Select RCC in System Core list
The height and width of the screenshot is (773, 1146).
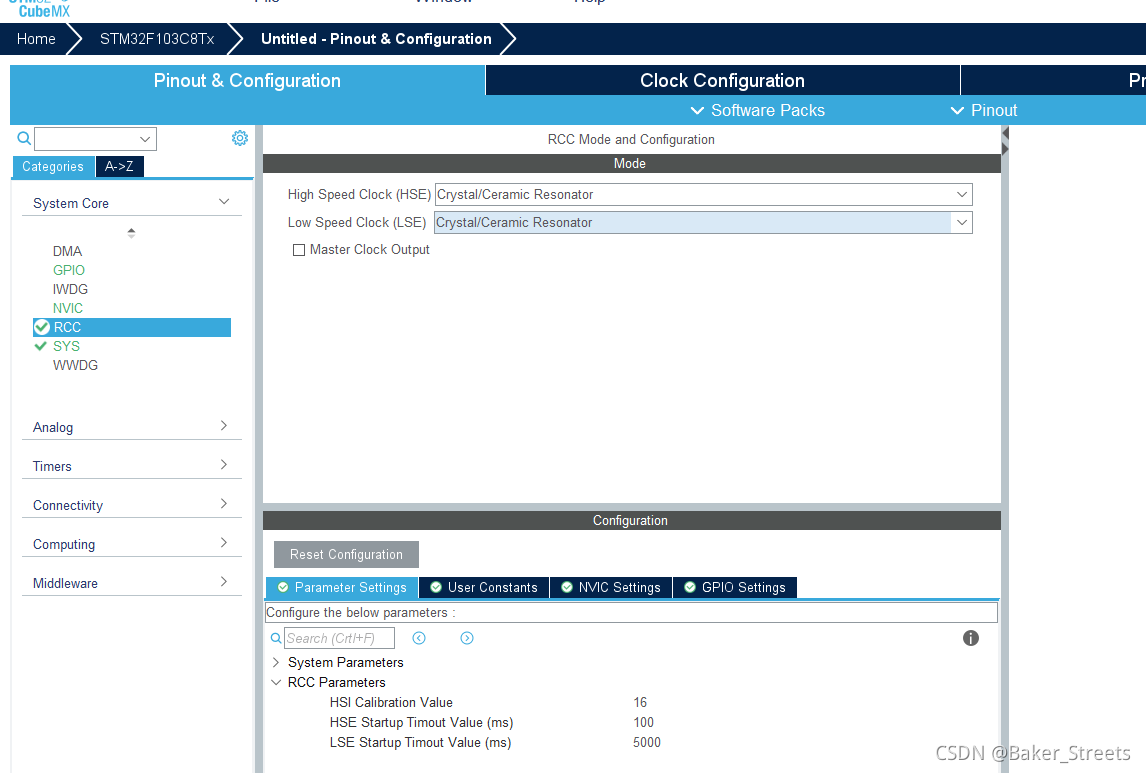[x=132, y=327]
